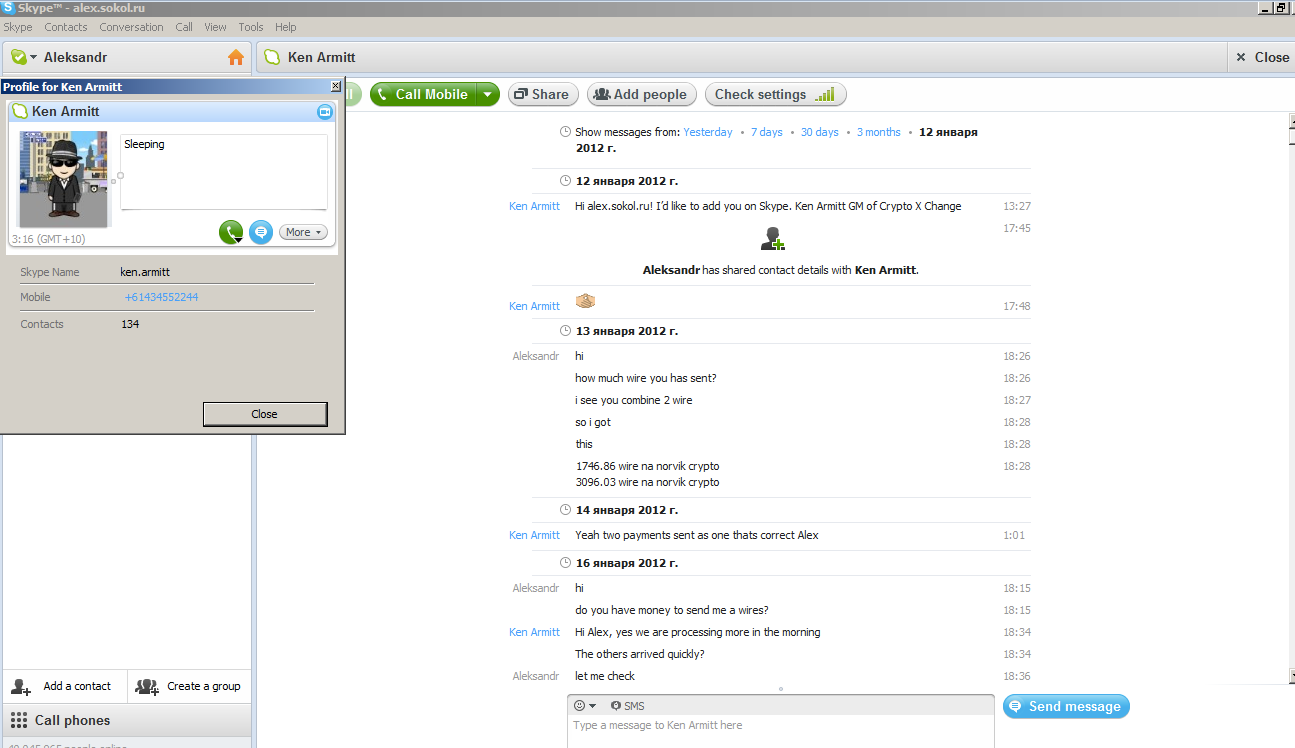Click the message 'i see you combine 2 wire'
The height and width of the screenshot is (748, 1295).
coord(634,400)
